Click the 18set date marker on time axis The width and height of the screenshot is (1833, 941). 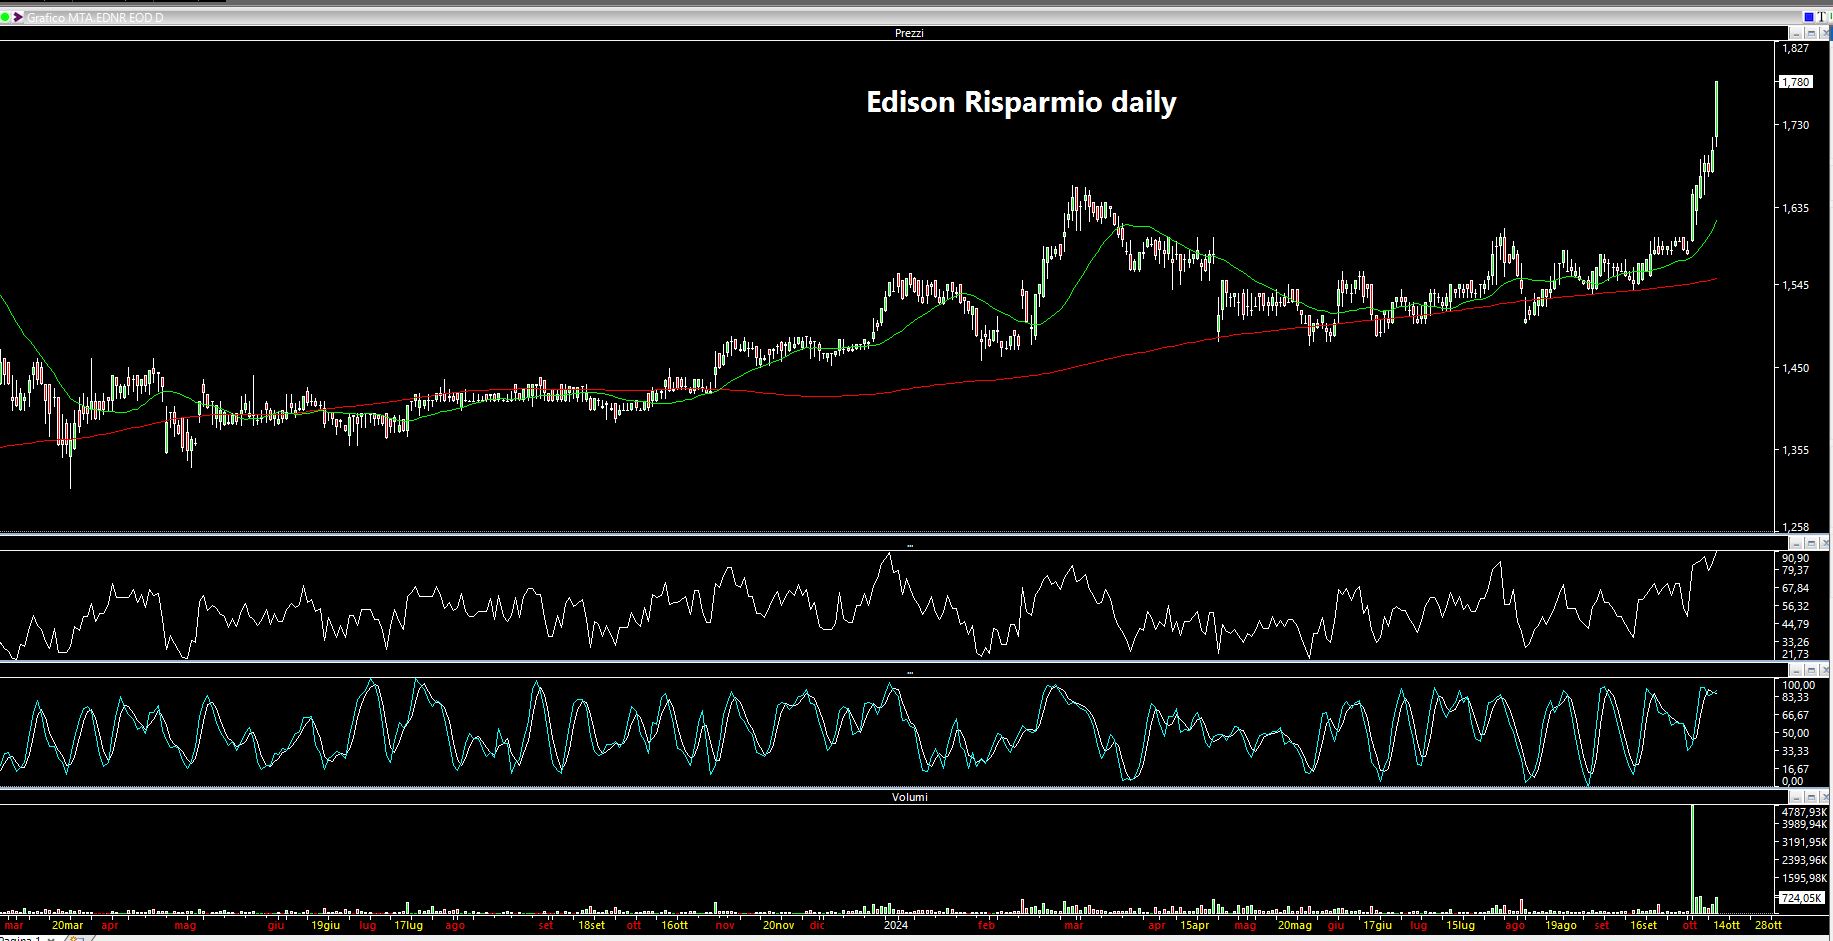pyautogui.click(x=591, y=925)
